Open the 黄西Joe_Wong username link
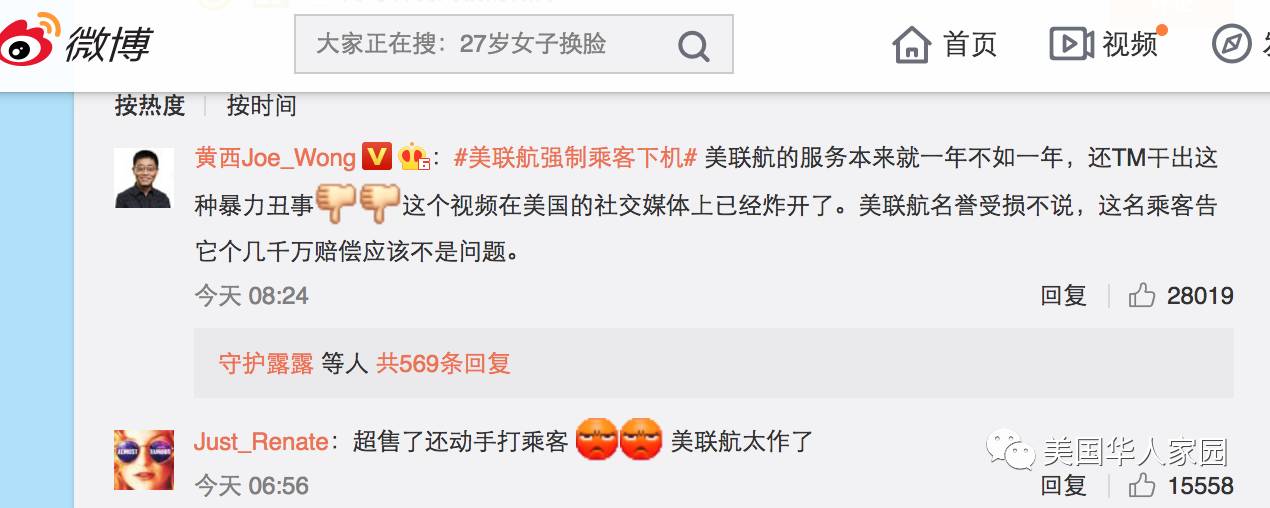Image resolution: width=1270 pixels, height=508 pixels. coord(275,158)
